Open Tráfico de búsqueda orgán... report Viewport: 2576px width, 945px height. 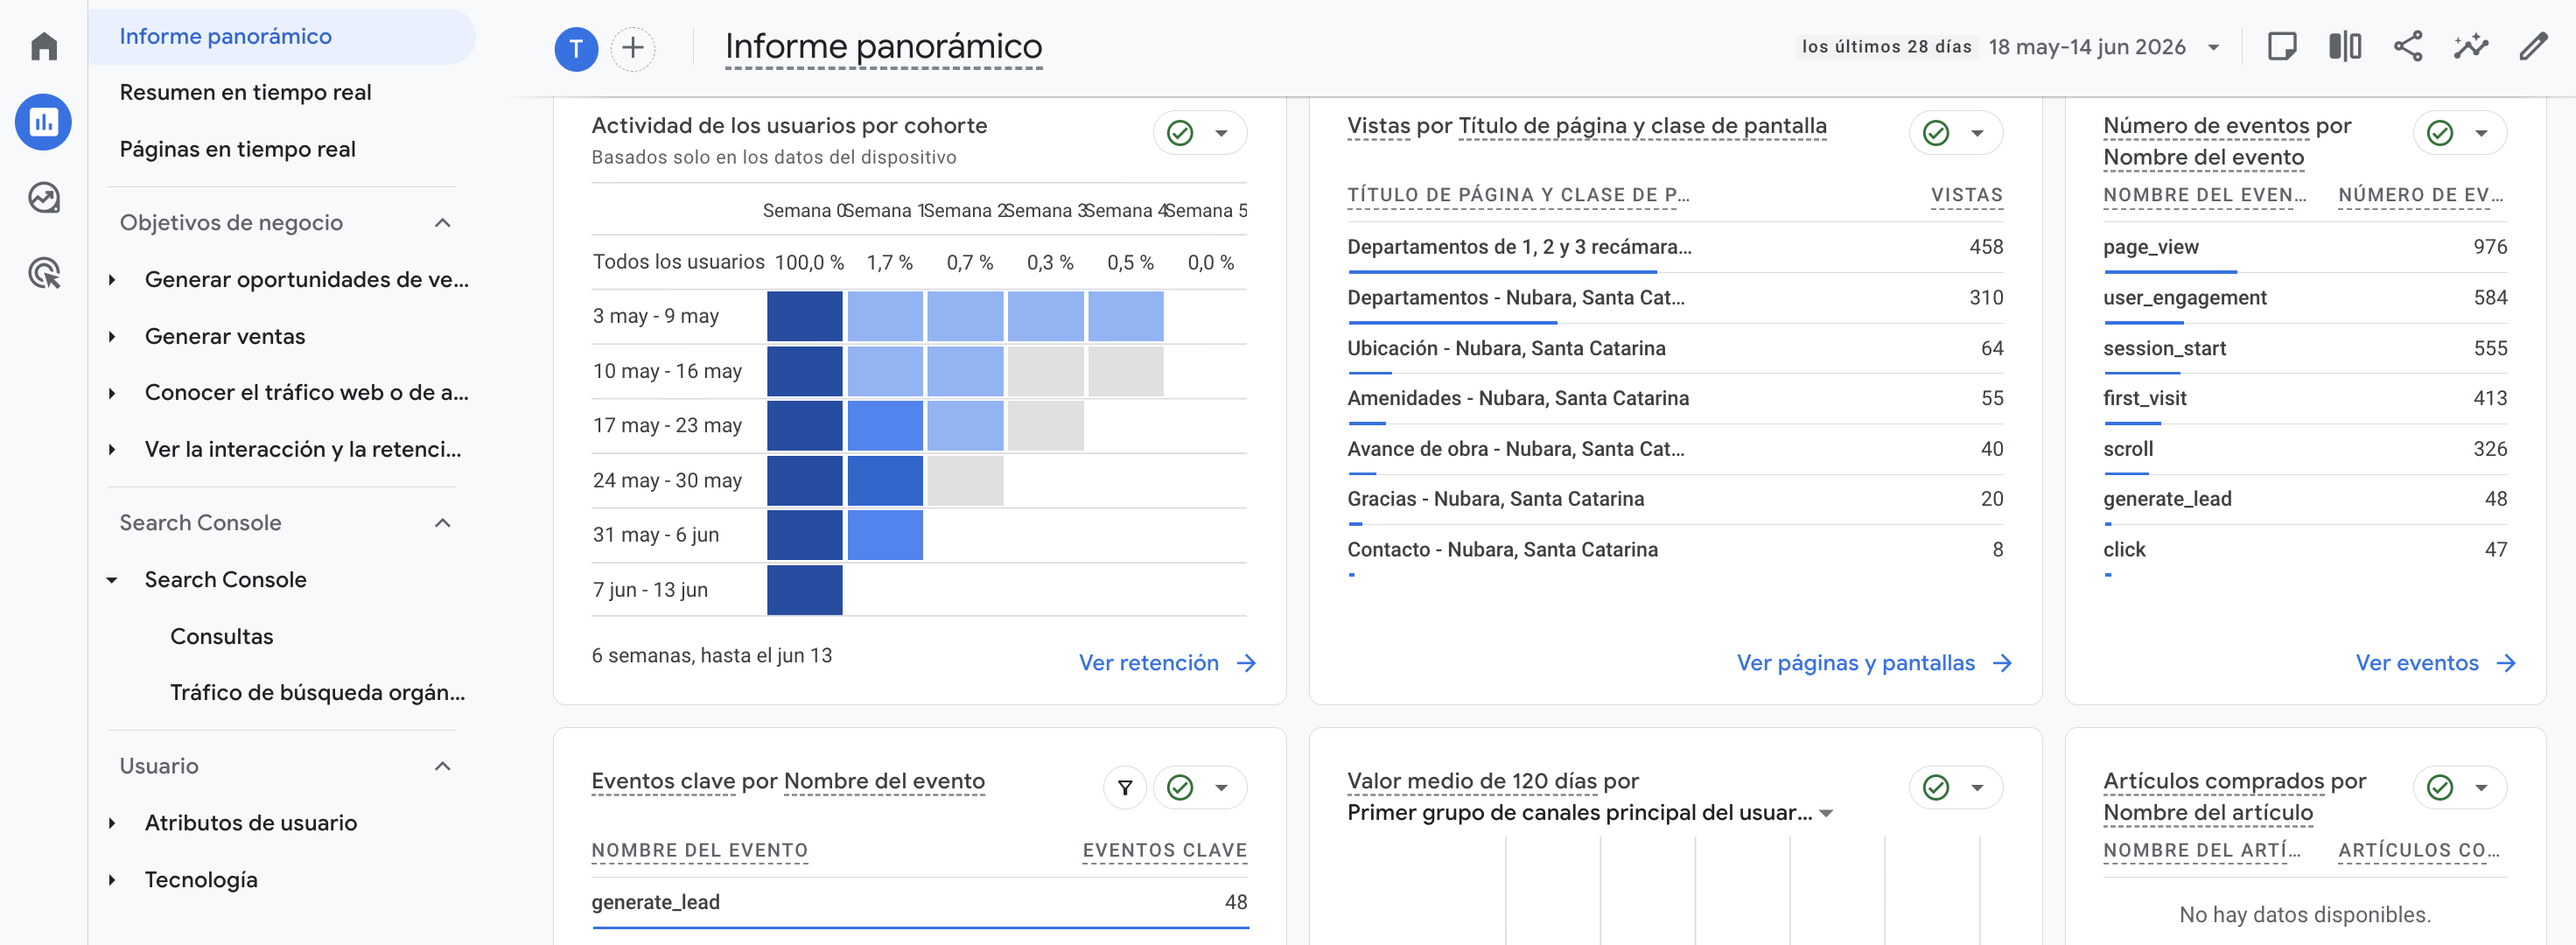(x=317, y=693)
